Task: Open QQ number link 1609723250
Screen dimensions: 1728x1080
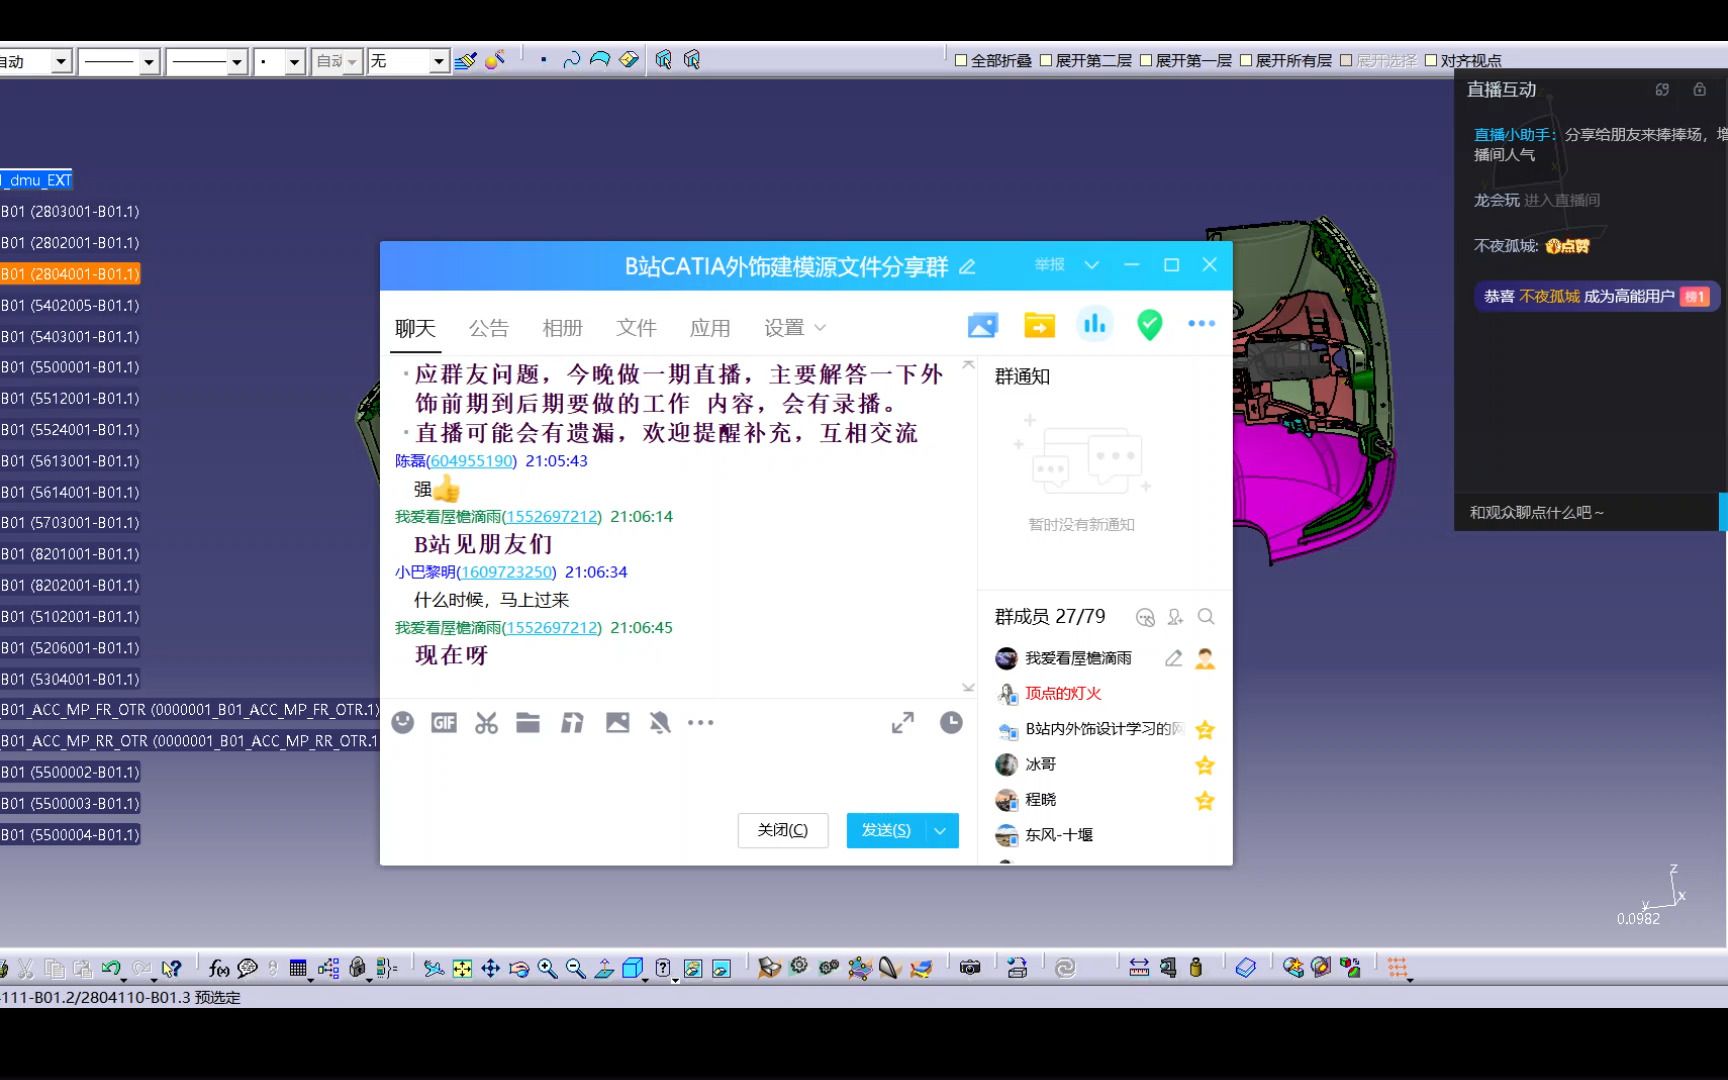Action: tap(507, 572)
